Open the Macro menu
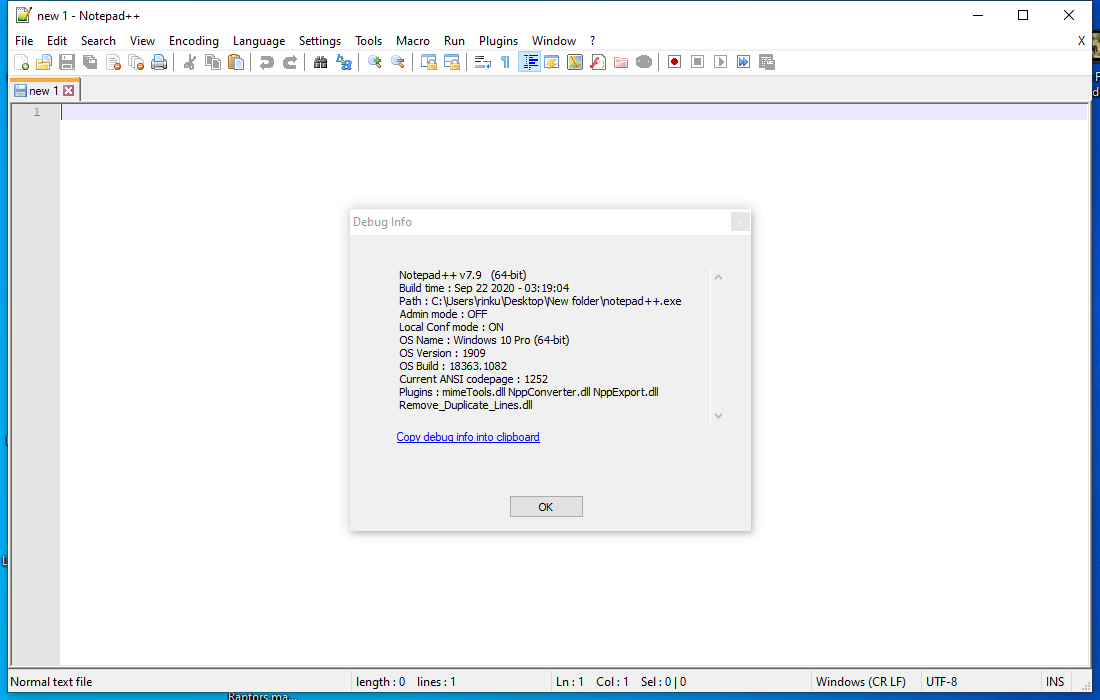 [412, 41]
